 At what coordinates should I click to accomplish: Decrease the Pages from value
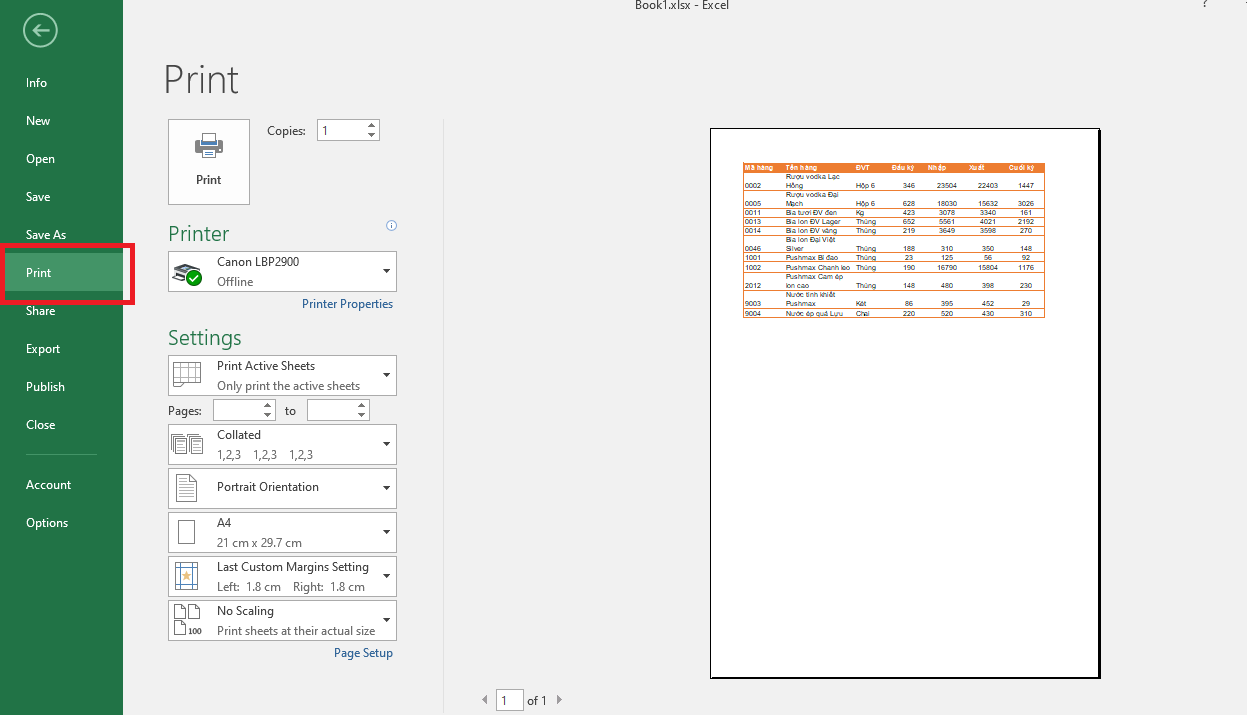pos(268,415)
